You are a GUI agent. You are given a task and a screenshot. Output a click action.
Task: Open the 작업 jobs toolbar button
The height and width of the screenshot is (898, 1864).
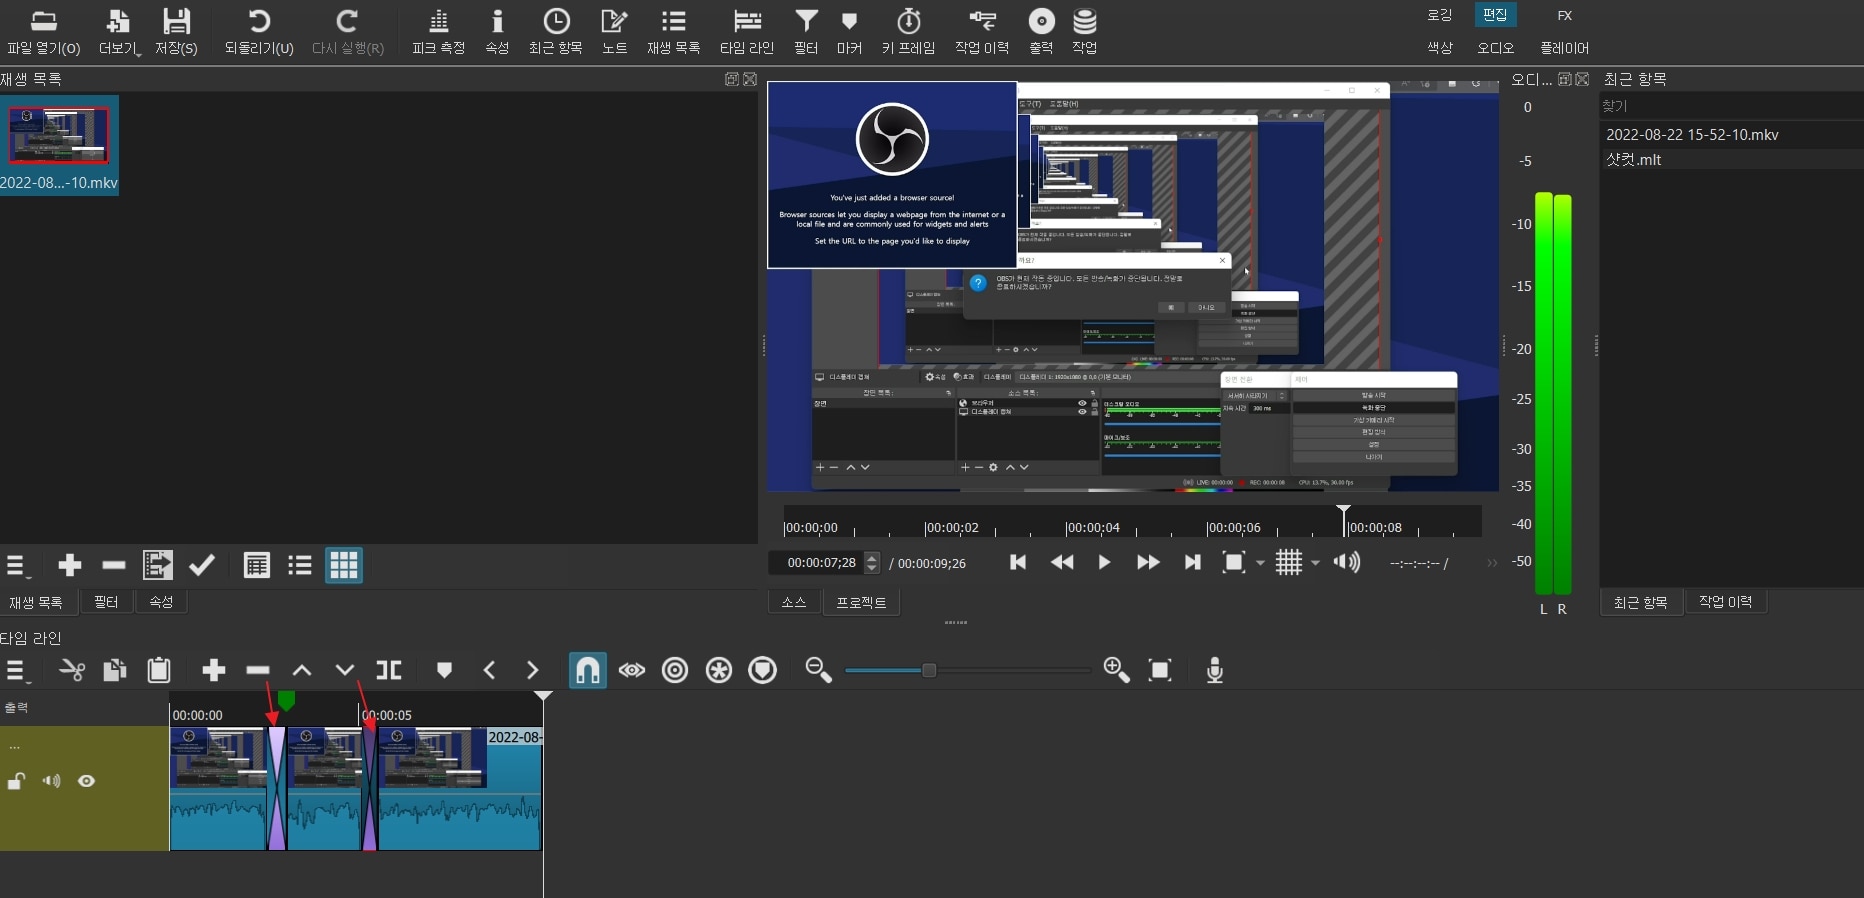(x=1085, y=32)
